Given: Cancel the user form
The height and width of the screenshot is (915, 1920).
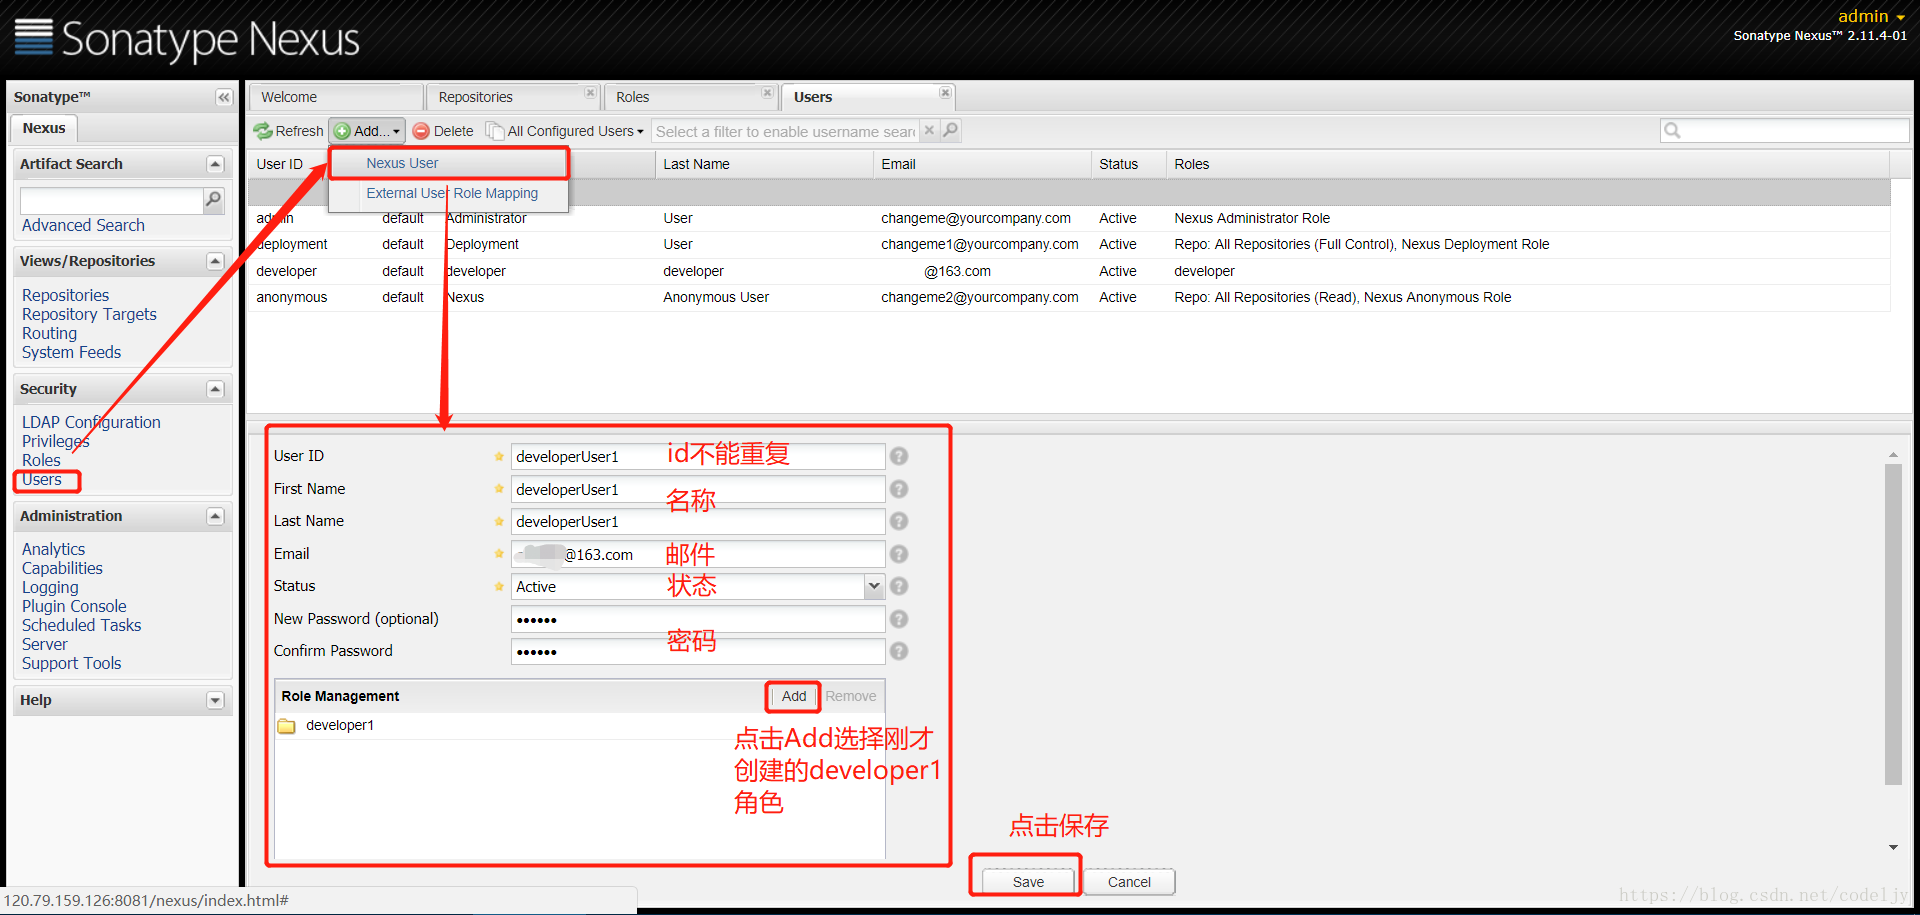Looking at the screenshot, I should (x=1129, y=882).
